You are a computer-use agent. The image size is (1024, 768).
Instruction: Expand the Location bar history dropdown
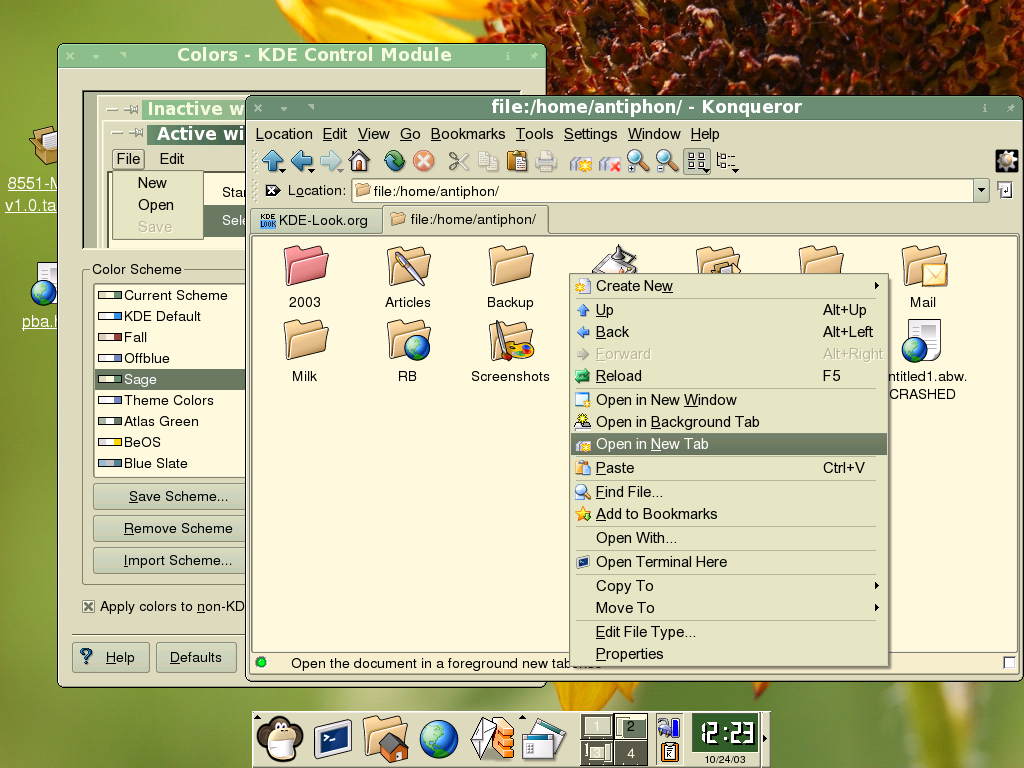(981, 191)
